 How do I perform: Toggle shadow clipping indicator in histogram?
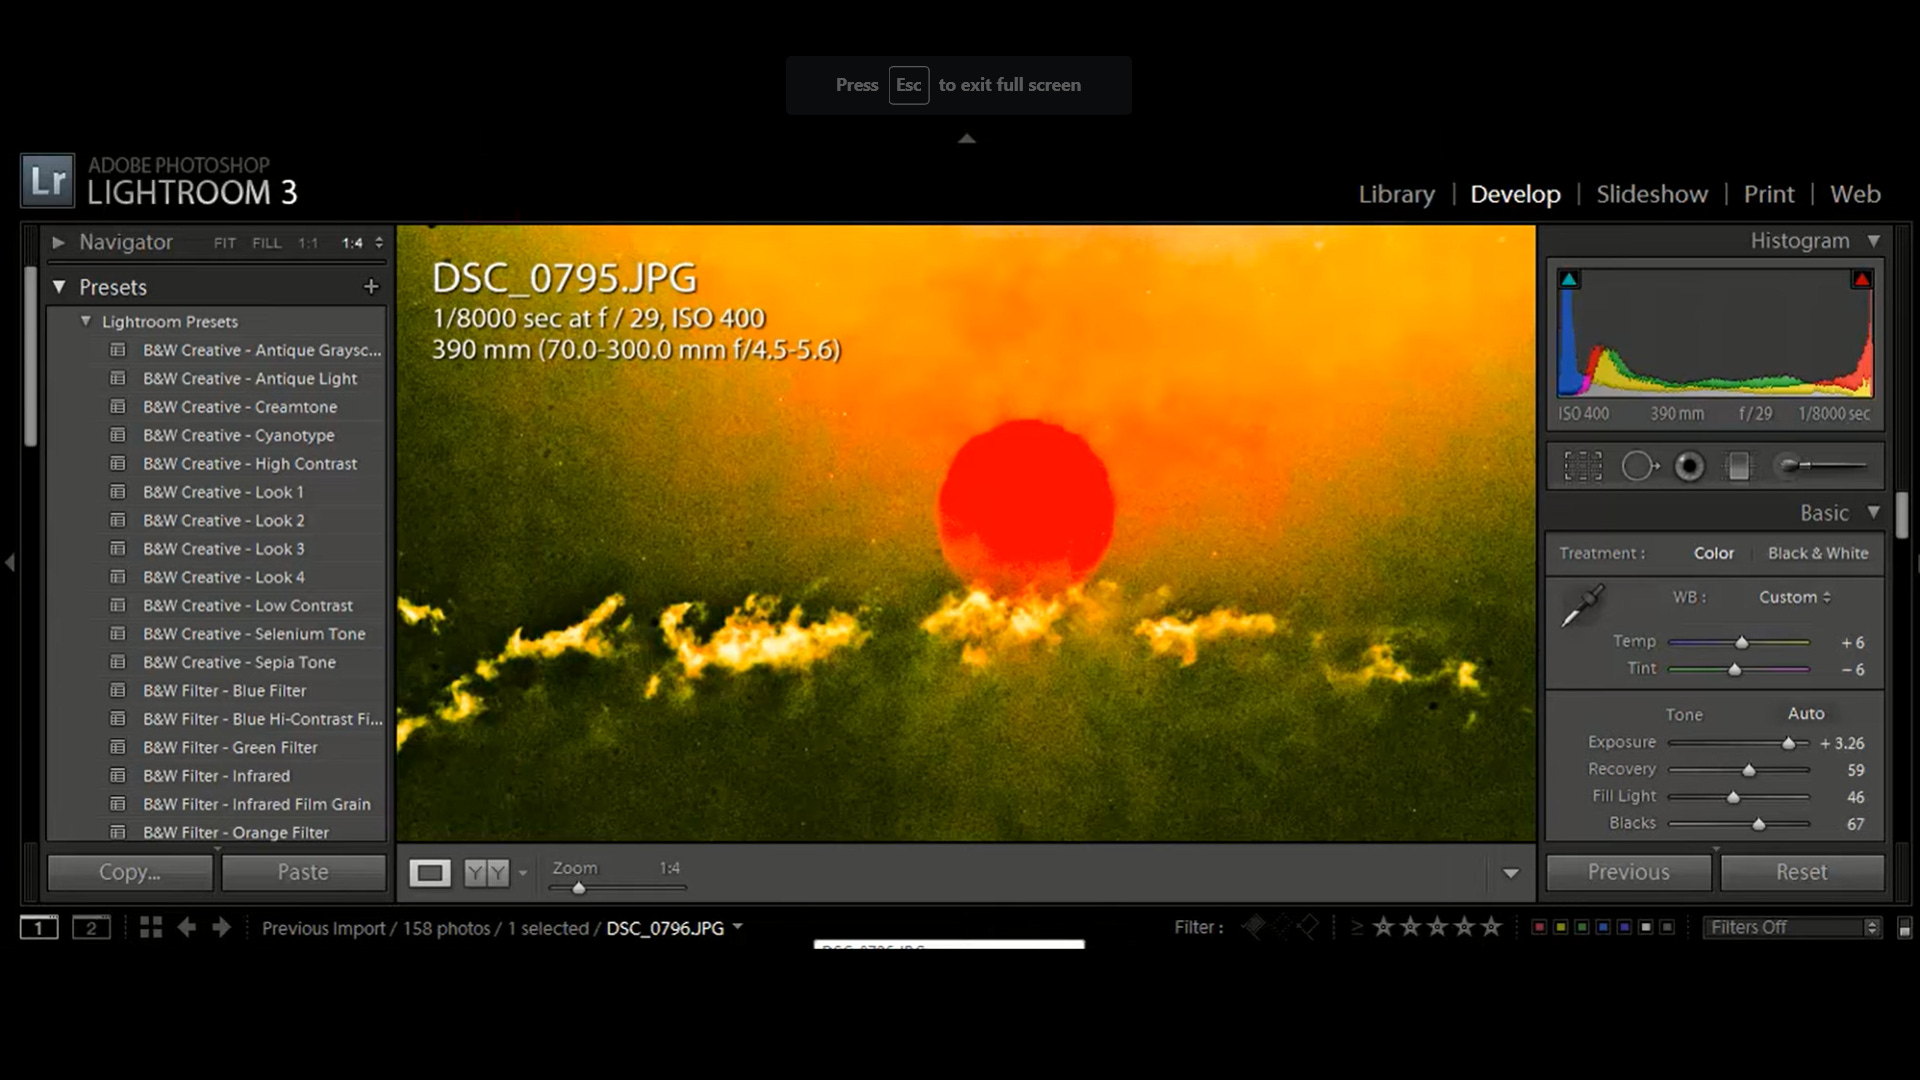click(x=1569, y=279)
